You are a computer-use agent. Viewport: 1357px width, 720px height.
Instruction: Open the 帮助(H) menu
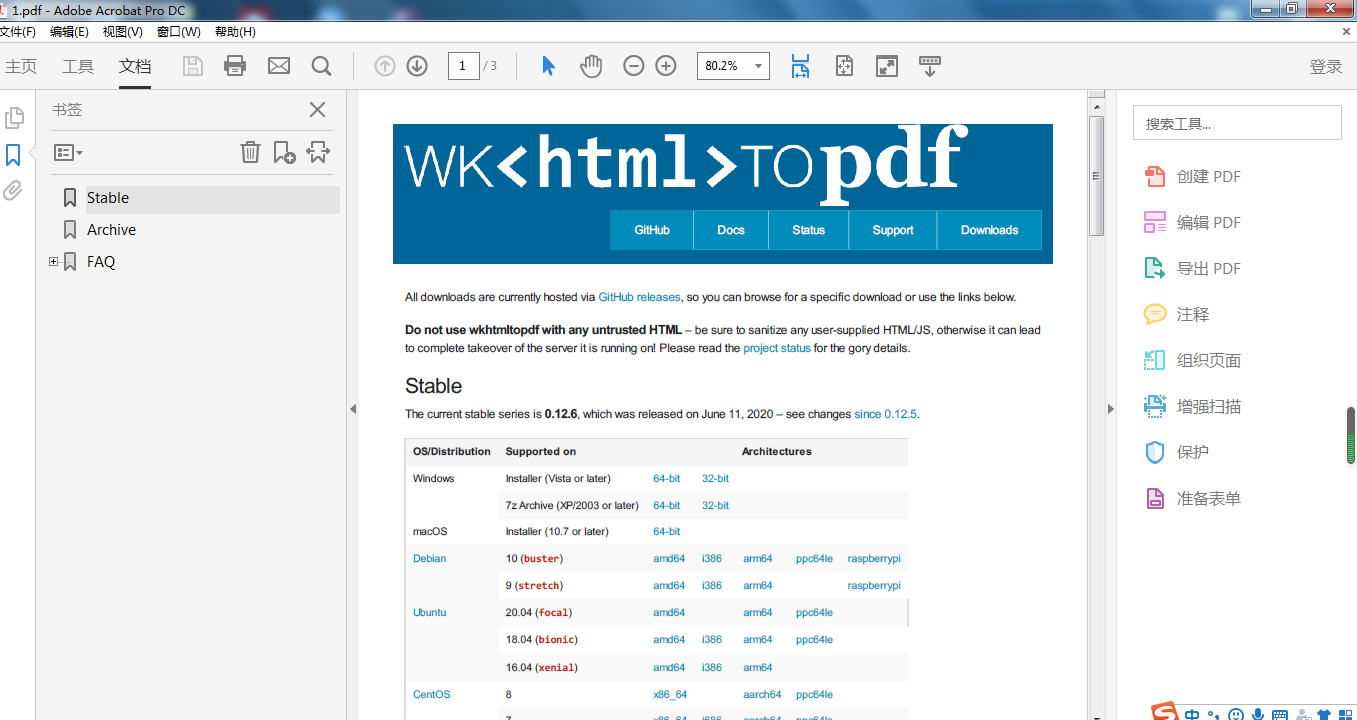coord(235,32)
